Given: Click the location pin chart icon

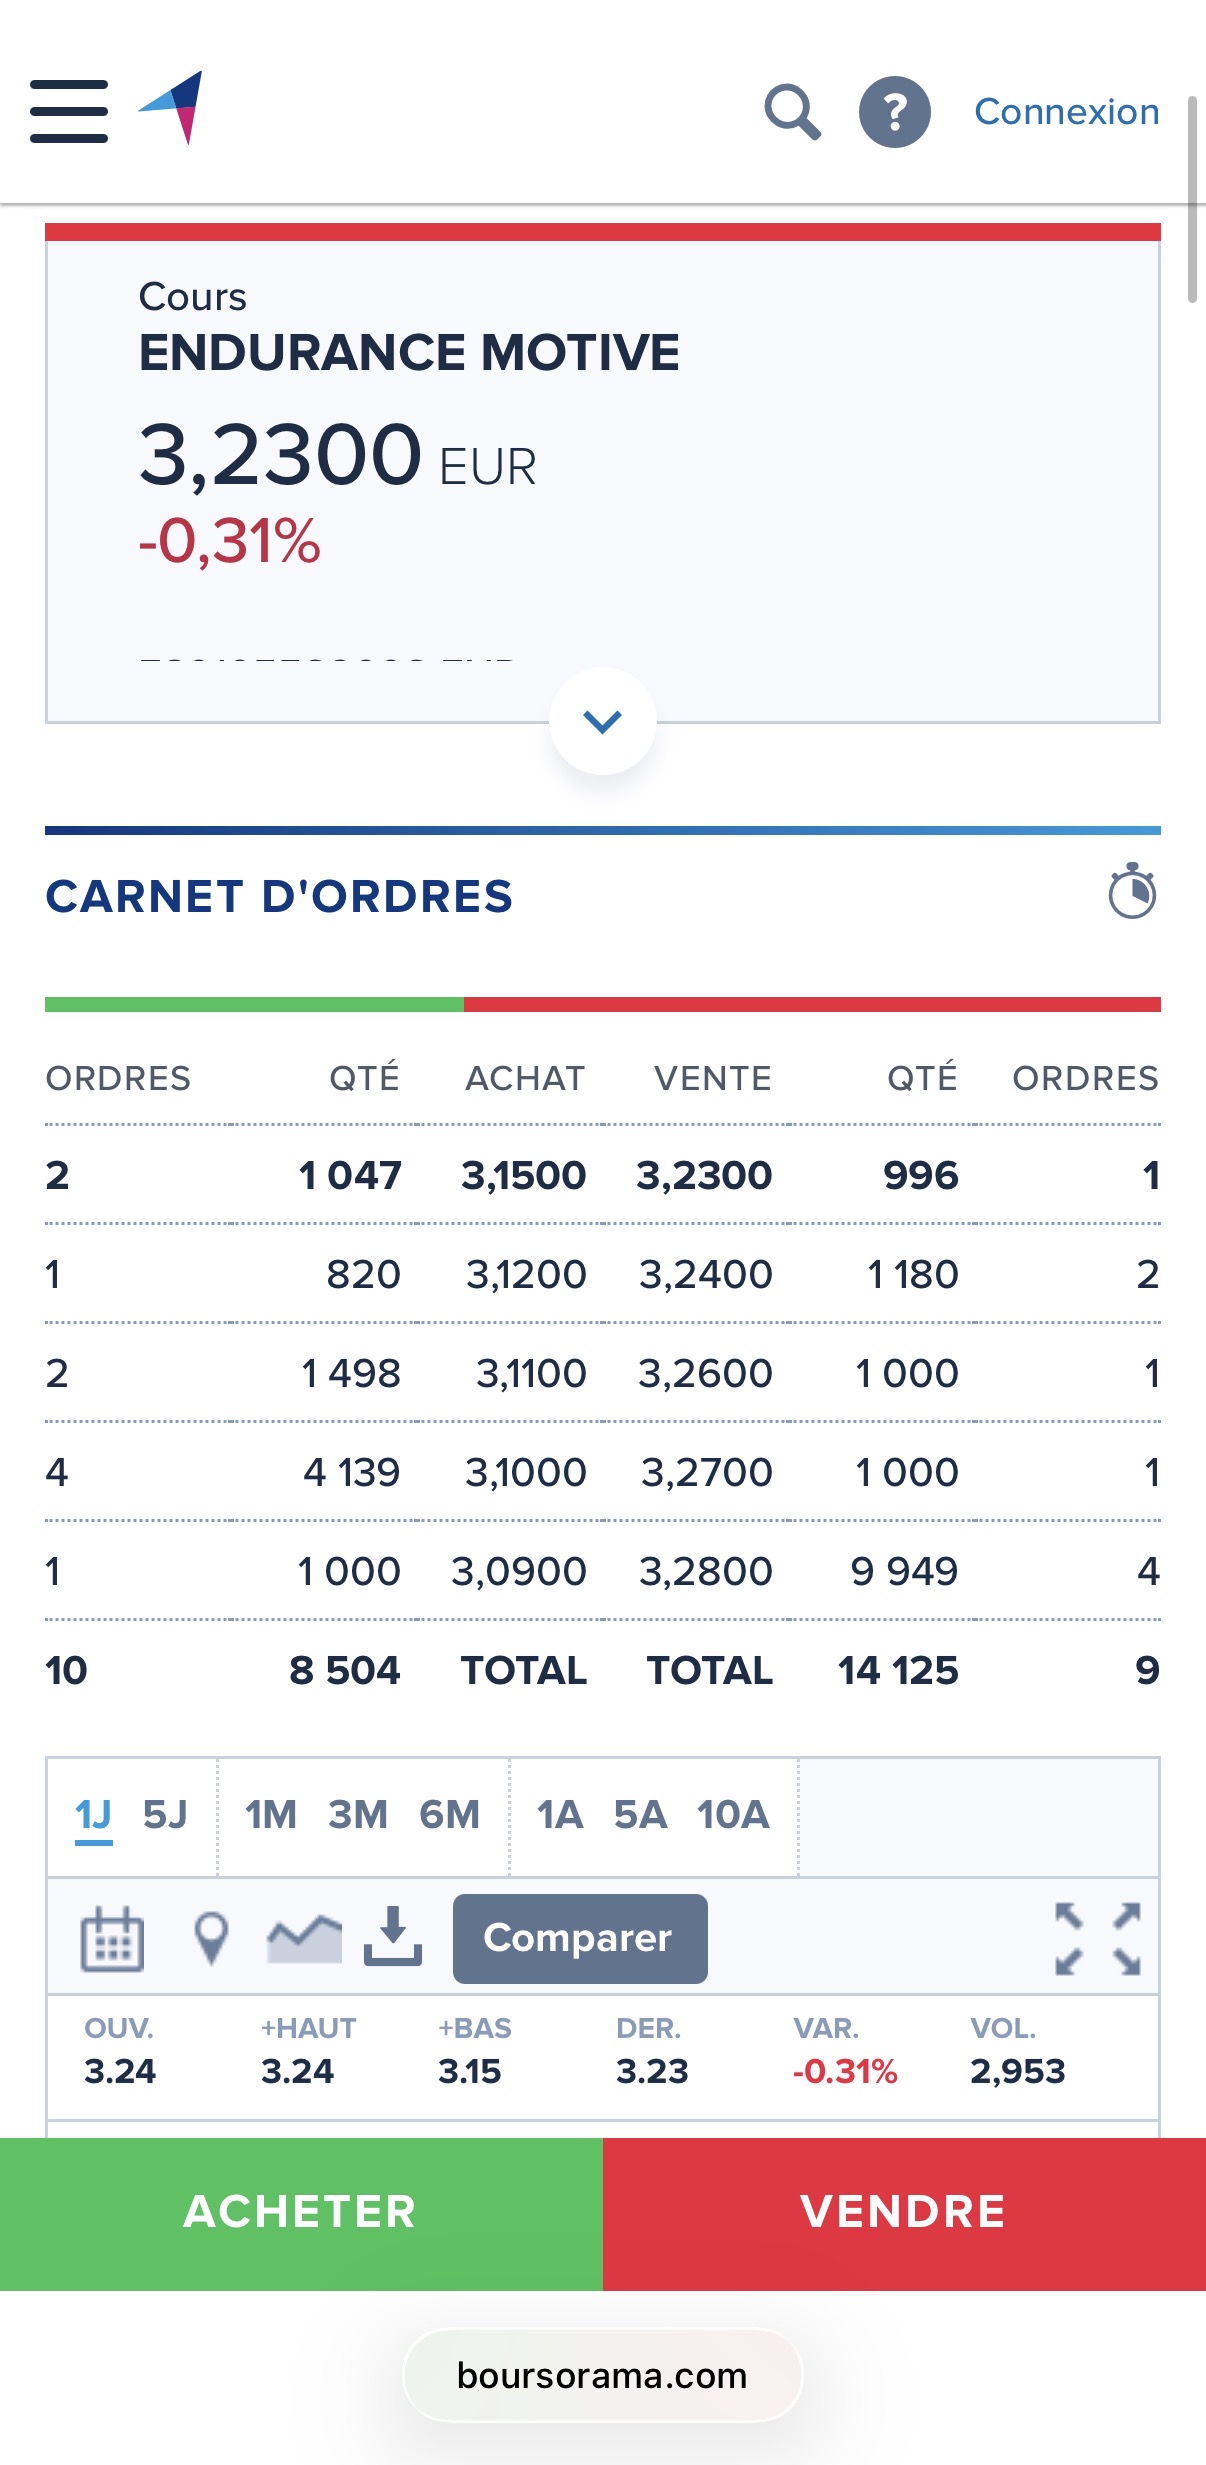Looking at the screenshot, I should click(211, 1938).
